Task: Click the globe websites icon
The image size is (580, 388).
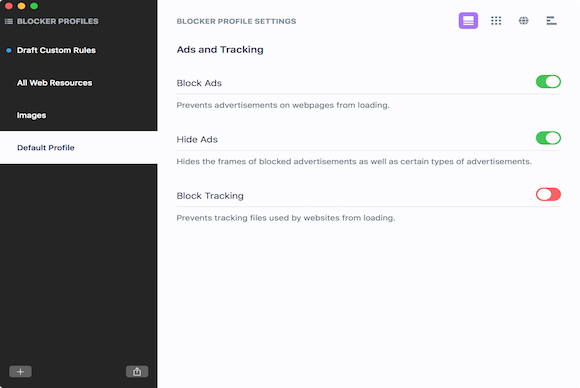Action: pyautogui.click(x=523, y=21)
